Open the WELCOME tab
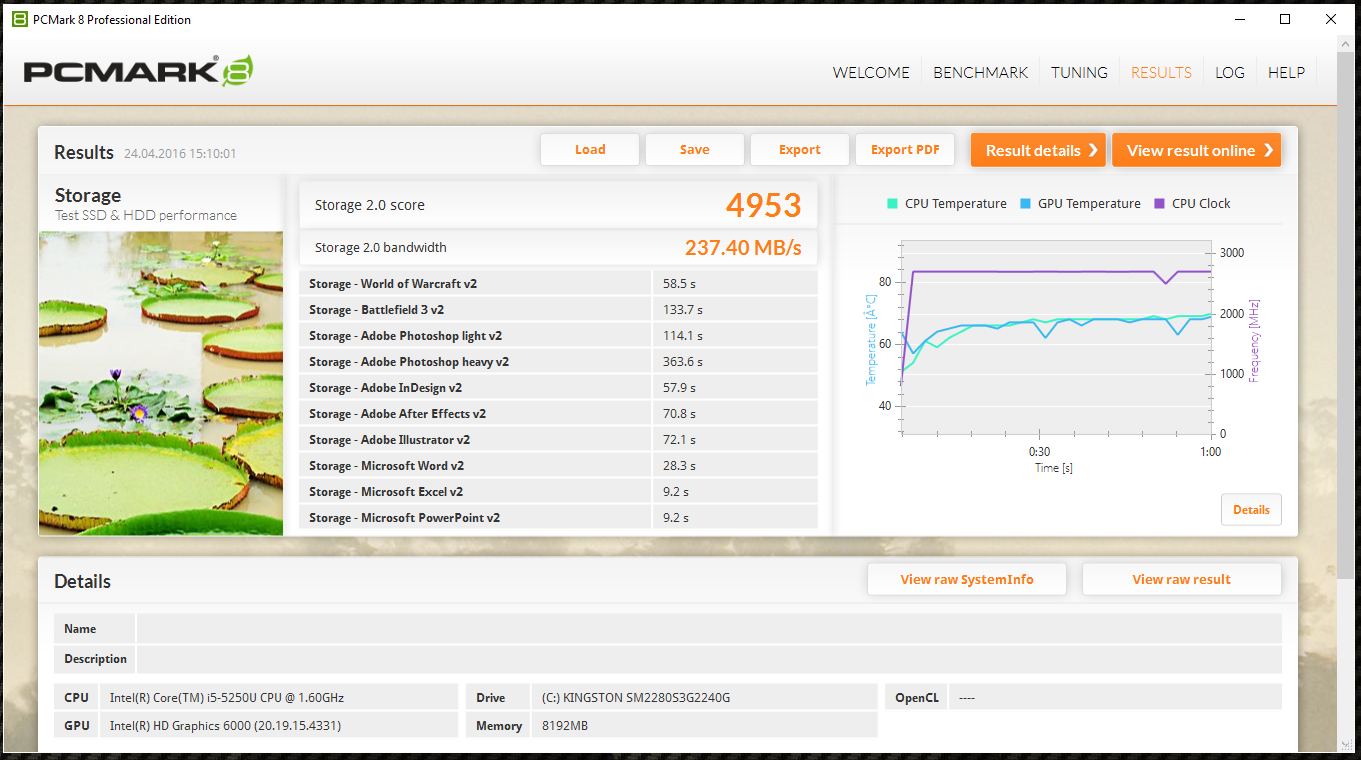 pyautogui.click(x=871, y=72)
